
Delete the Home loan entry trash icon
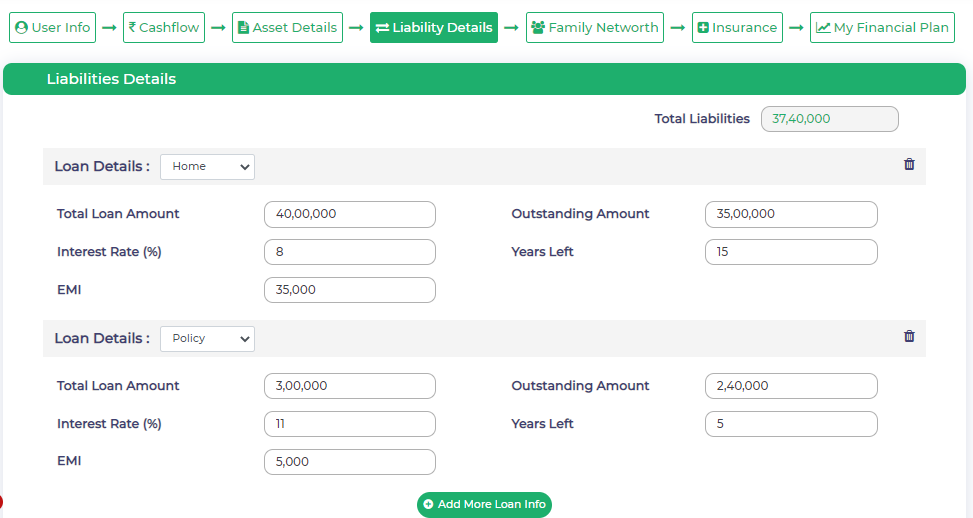[x=909, y=165]
